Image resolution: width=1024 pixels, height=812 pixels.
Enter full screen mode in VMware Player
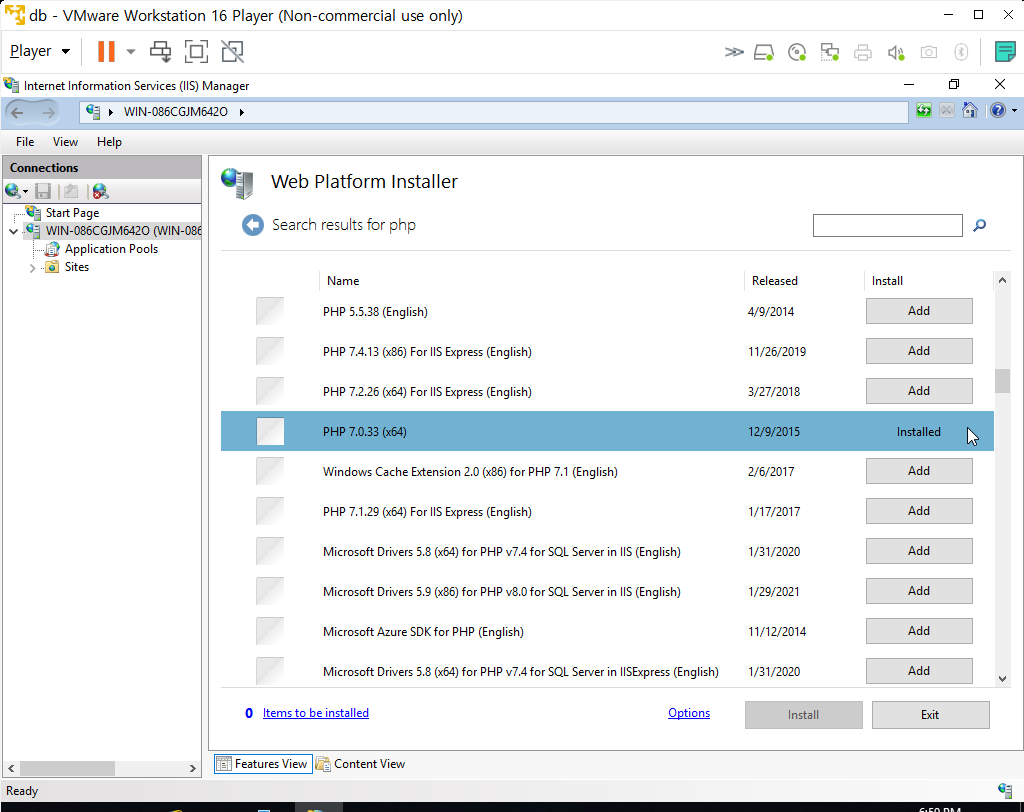[197, 52]
